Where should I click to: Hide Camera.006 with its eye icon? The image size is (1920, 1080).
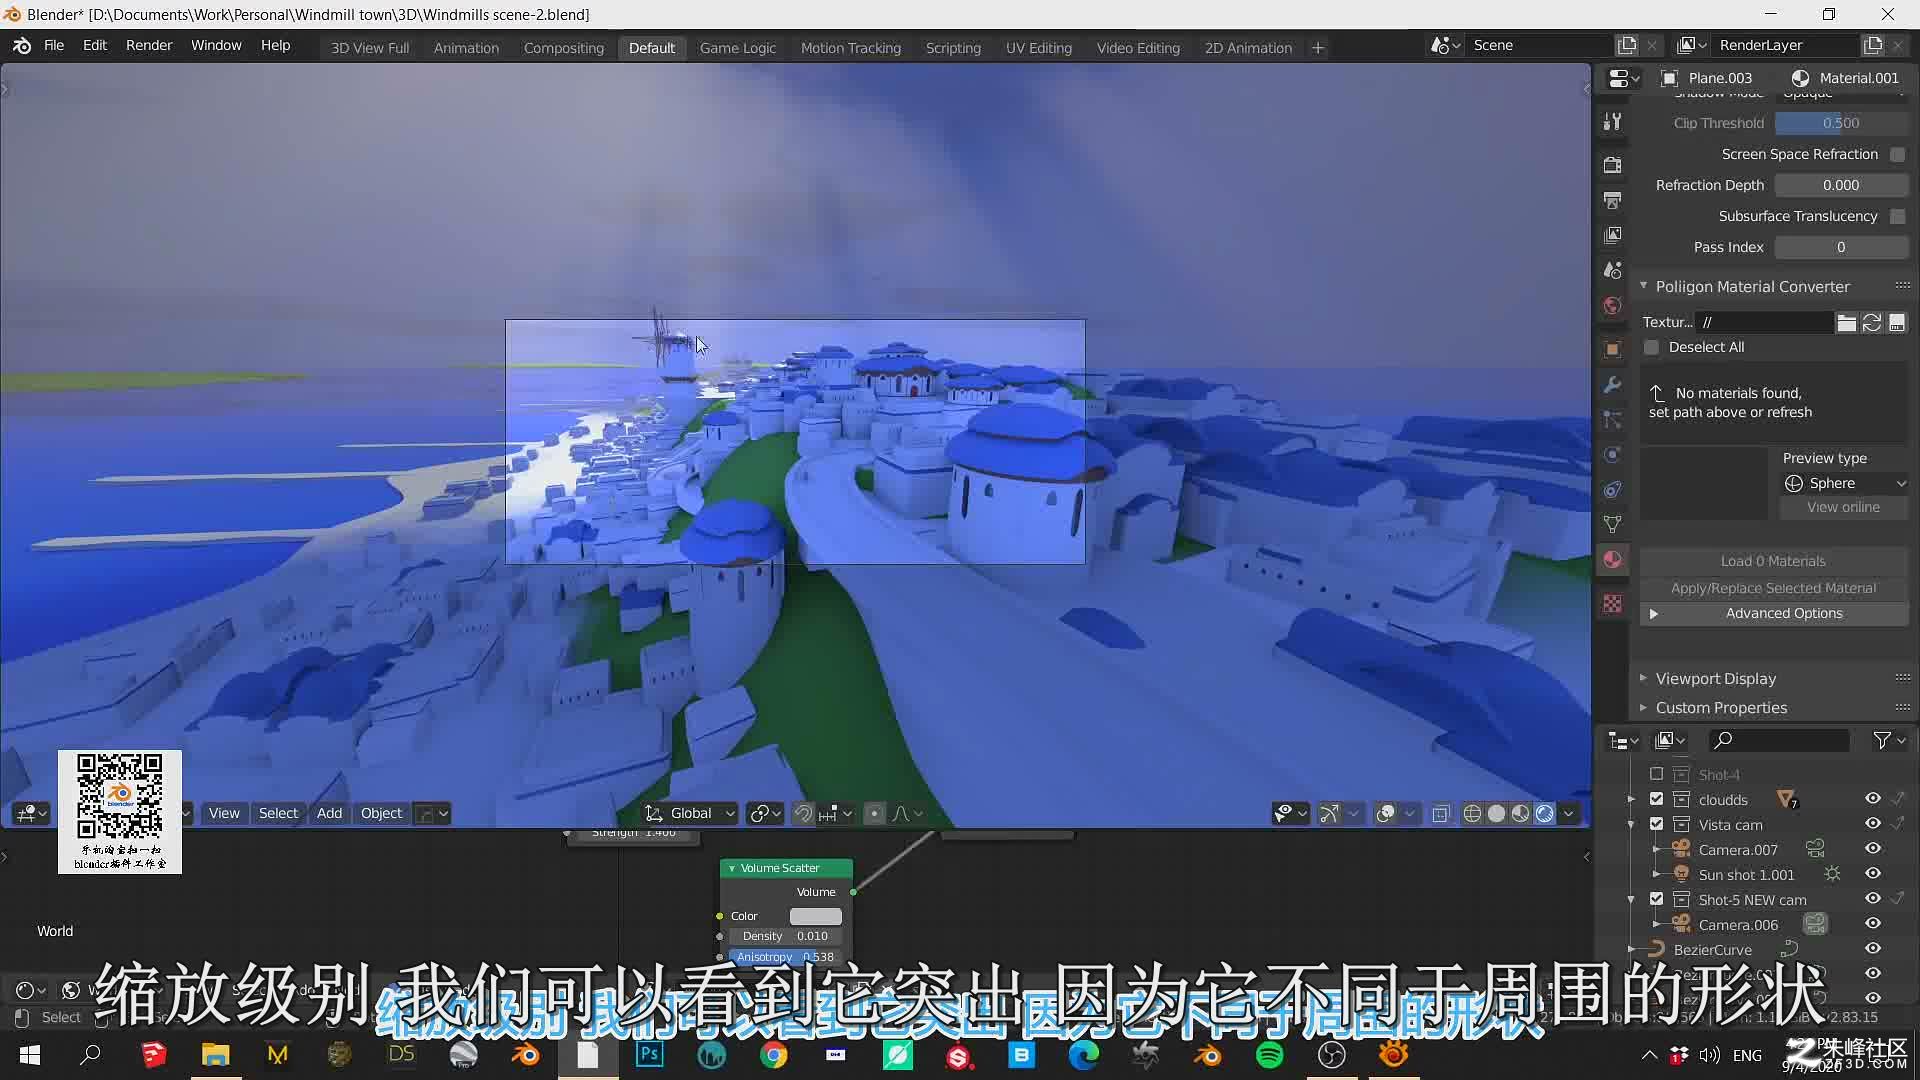(1873, 924)
